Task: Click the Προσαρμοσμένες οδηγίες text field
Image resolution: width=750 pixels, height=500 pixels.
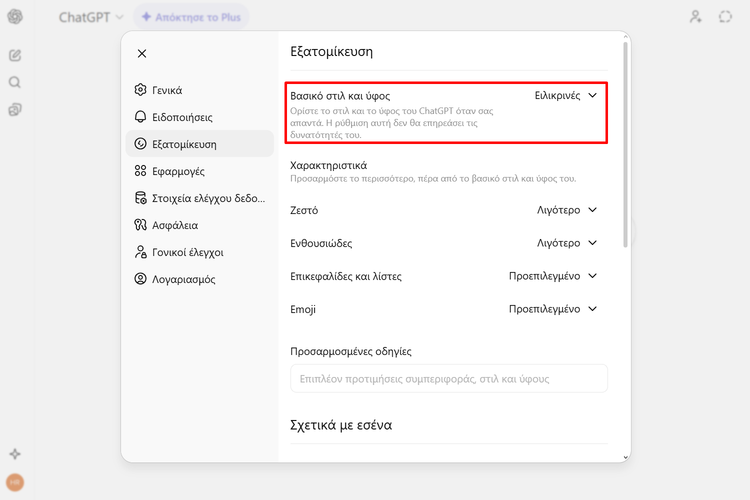Action: pyautogui.click(x=448, y=379)
